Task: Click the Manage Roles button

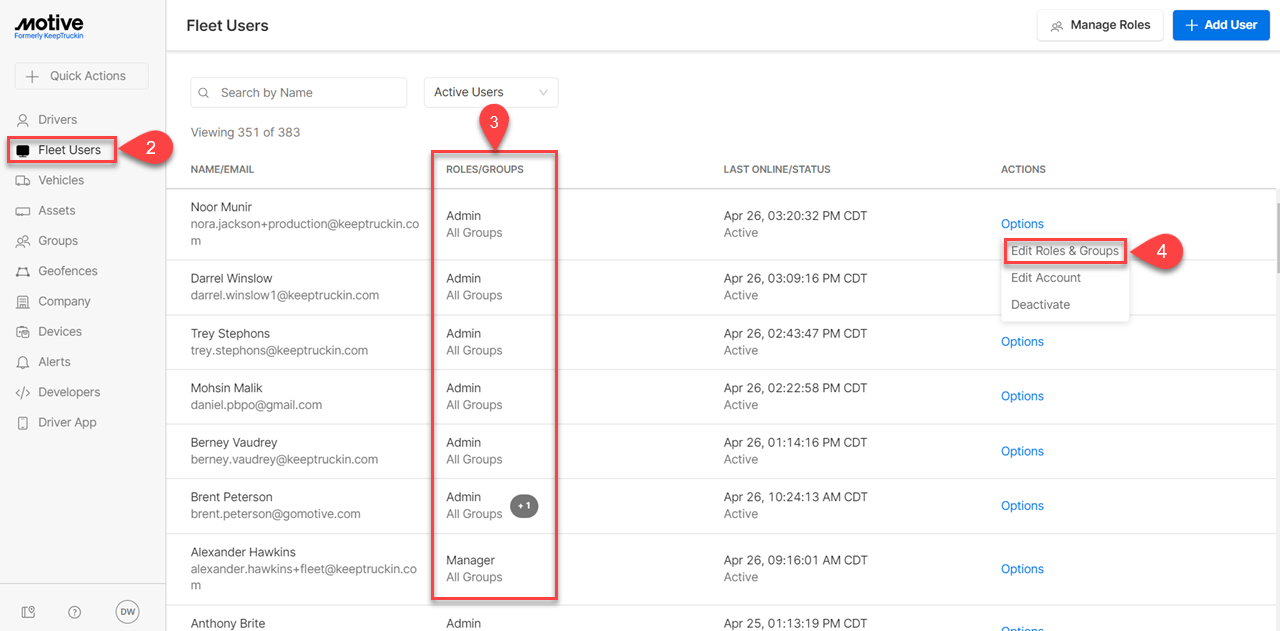Action: [x=1100, y=25]
